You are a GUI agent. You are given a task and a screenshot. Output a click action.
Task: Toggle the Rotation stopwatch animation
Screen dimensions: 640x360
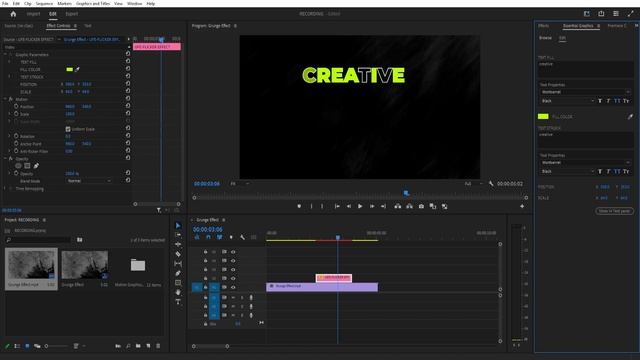click(16, 136)
